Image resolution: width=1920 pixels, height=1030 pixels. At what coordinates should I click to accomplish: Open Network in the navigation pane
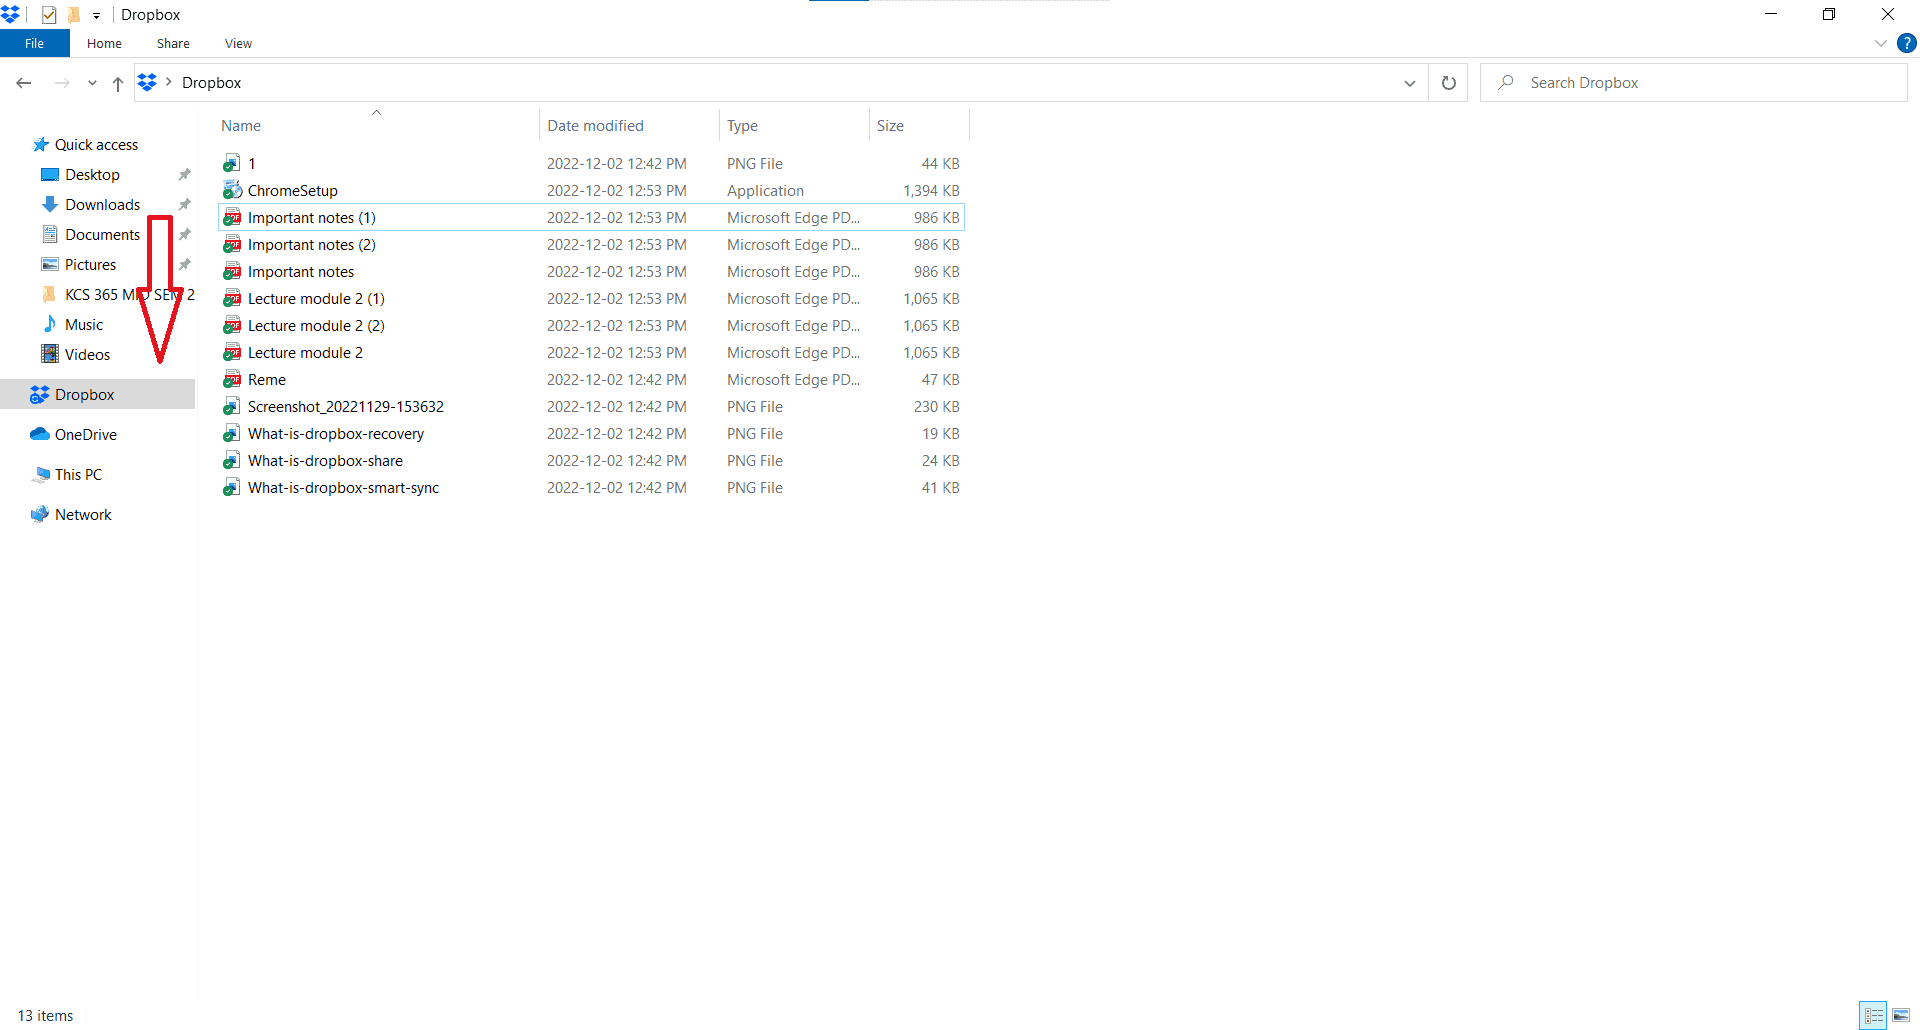point(82,514)
